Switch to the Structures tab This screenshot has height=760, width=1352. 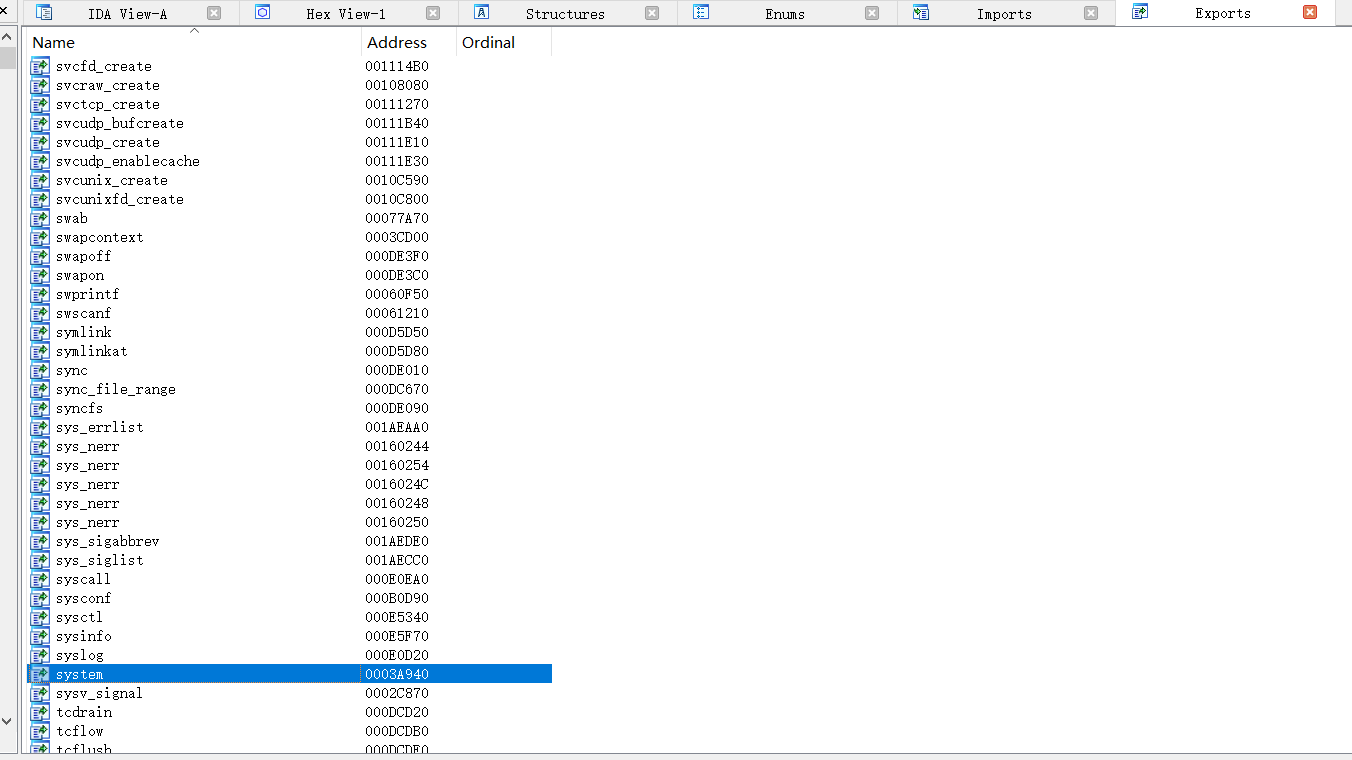pos(565,14)
